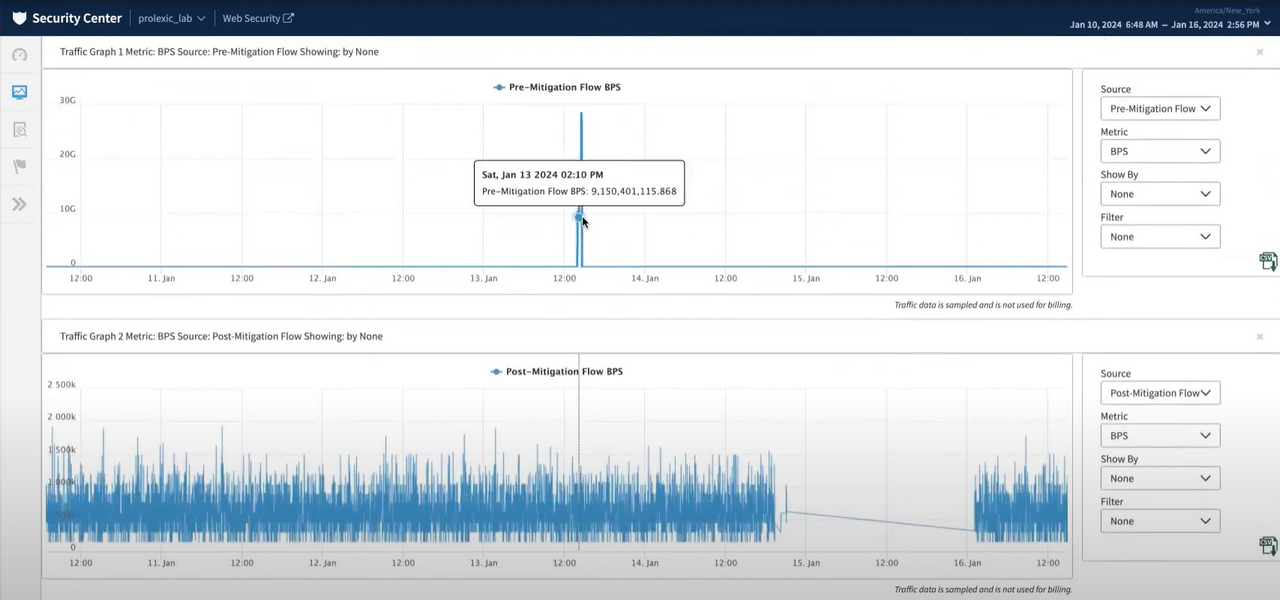Select the dashboard gauge icon in the sidebar

click(19, 54)
